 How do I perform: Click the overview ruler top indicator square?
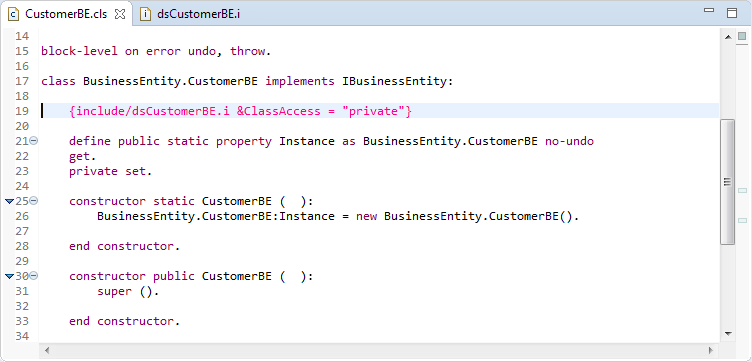pyautogui.click(x=742, y=36)
